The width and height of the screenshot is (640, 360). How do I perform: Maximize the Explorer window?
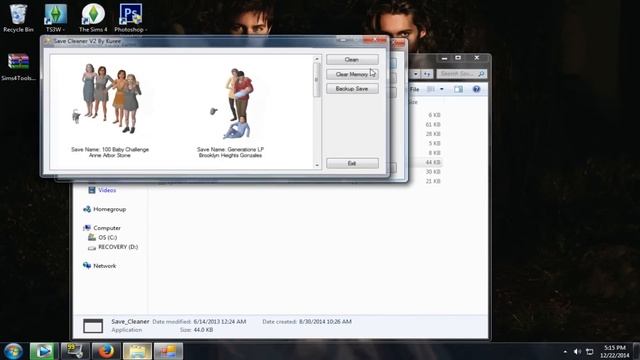(x=458, y=58)
